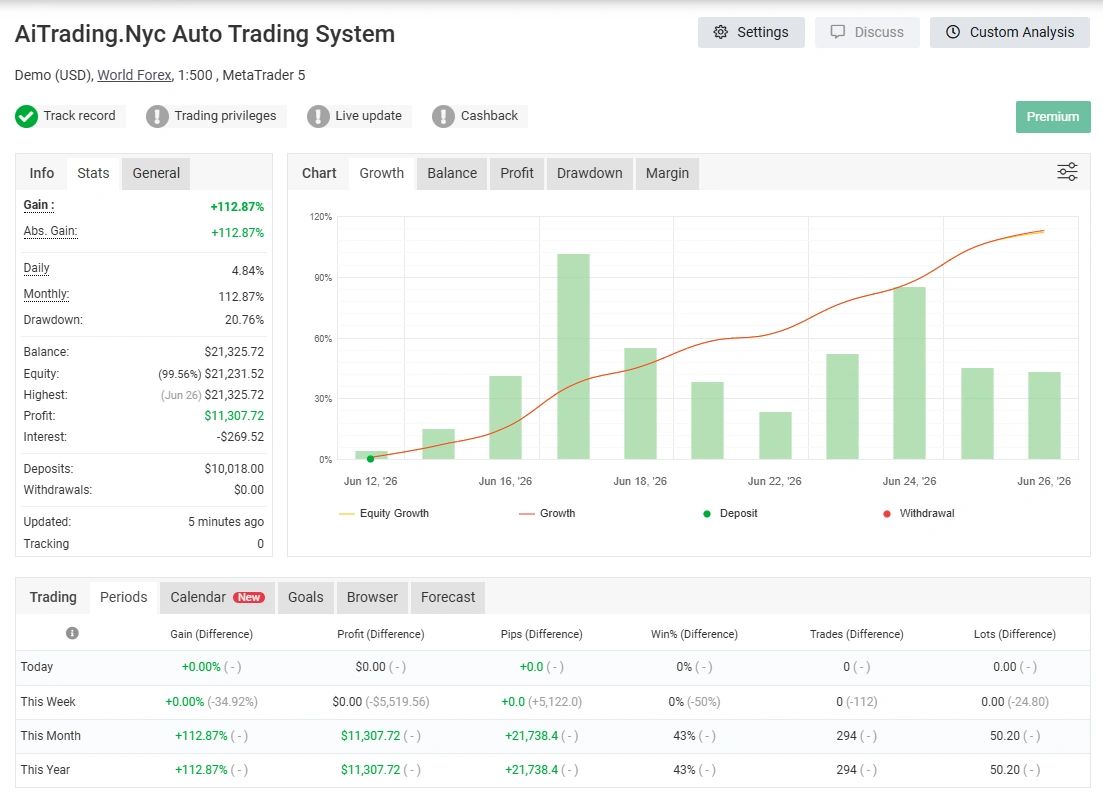The width and height of the screenshot is (1103, 802).
Task: Click the Live update exclamation icon
Action: (x=318, y=116)
